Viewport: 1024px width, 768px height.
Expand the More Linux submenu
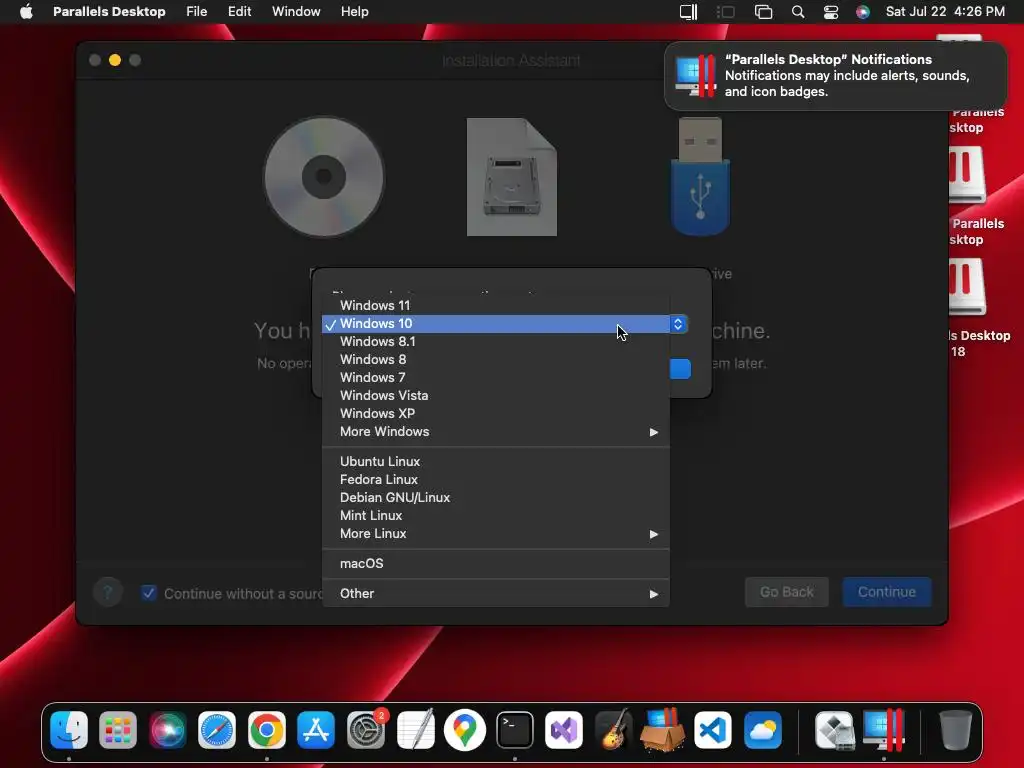pos(496,534)
